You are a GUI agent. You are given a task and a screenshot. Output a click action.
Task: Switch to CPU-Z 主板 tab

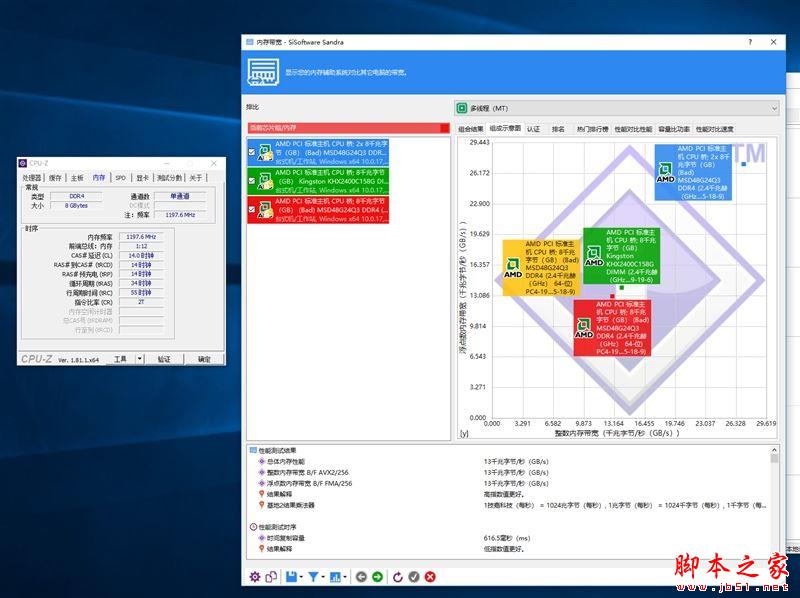77,178
